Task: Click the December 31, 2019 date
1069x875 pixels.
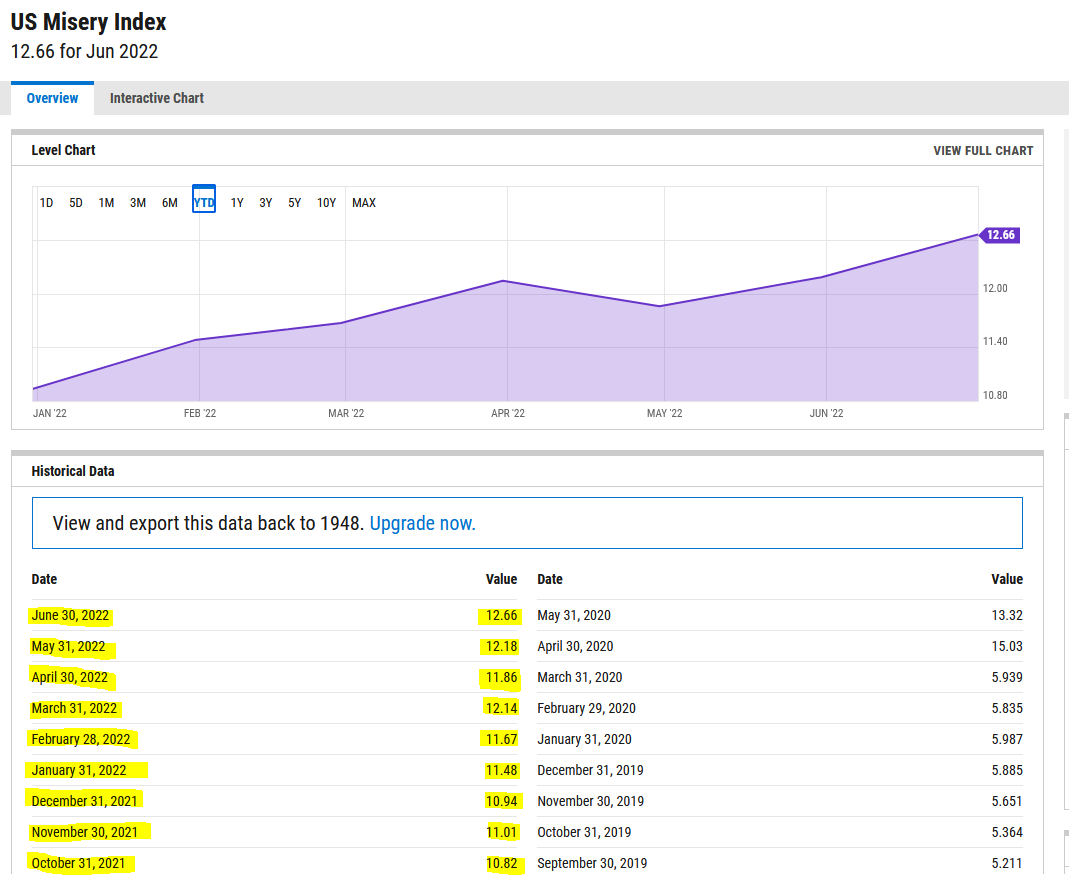Action: click(590, 771)
